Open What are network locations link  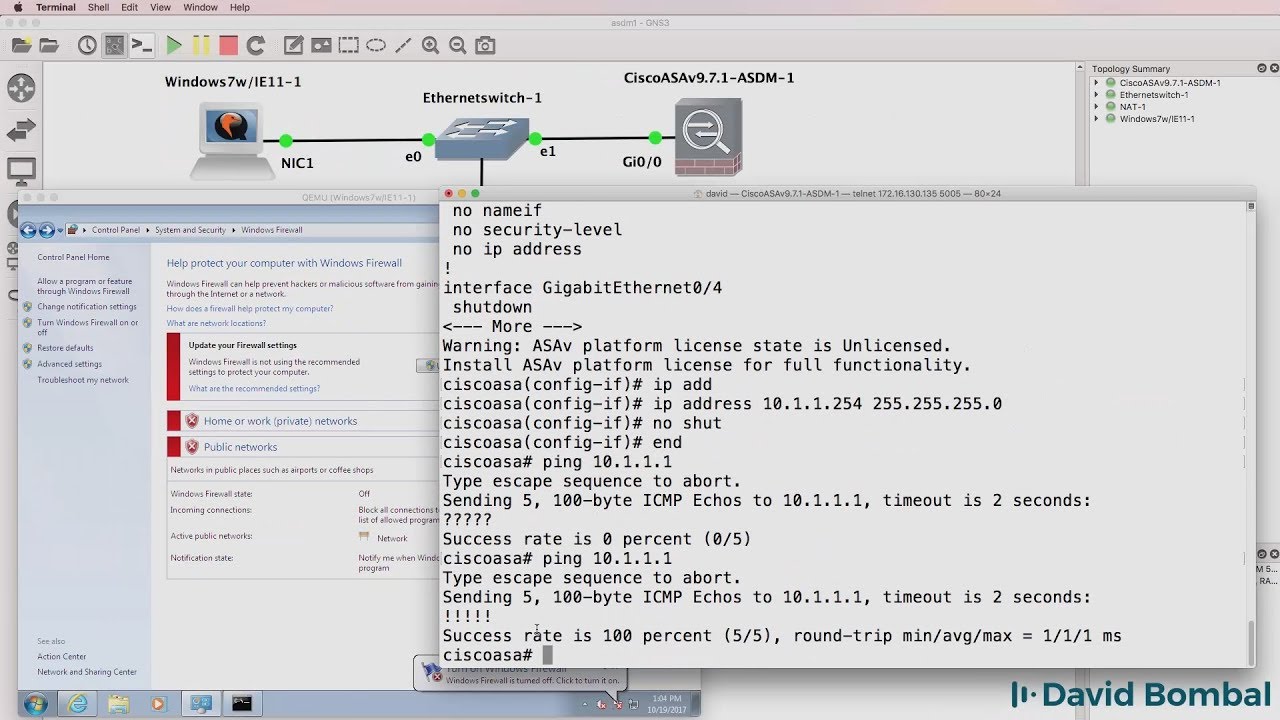pyautogui.click(x=216, y=323)
